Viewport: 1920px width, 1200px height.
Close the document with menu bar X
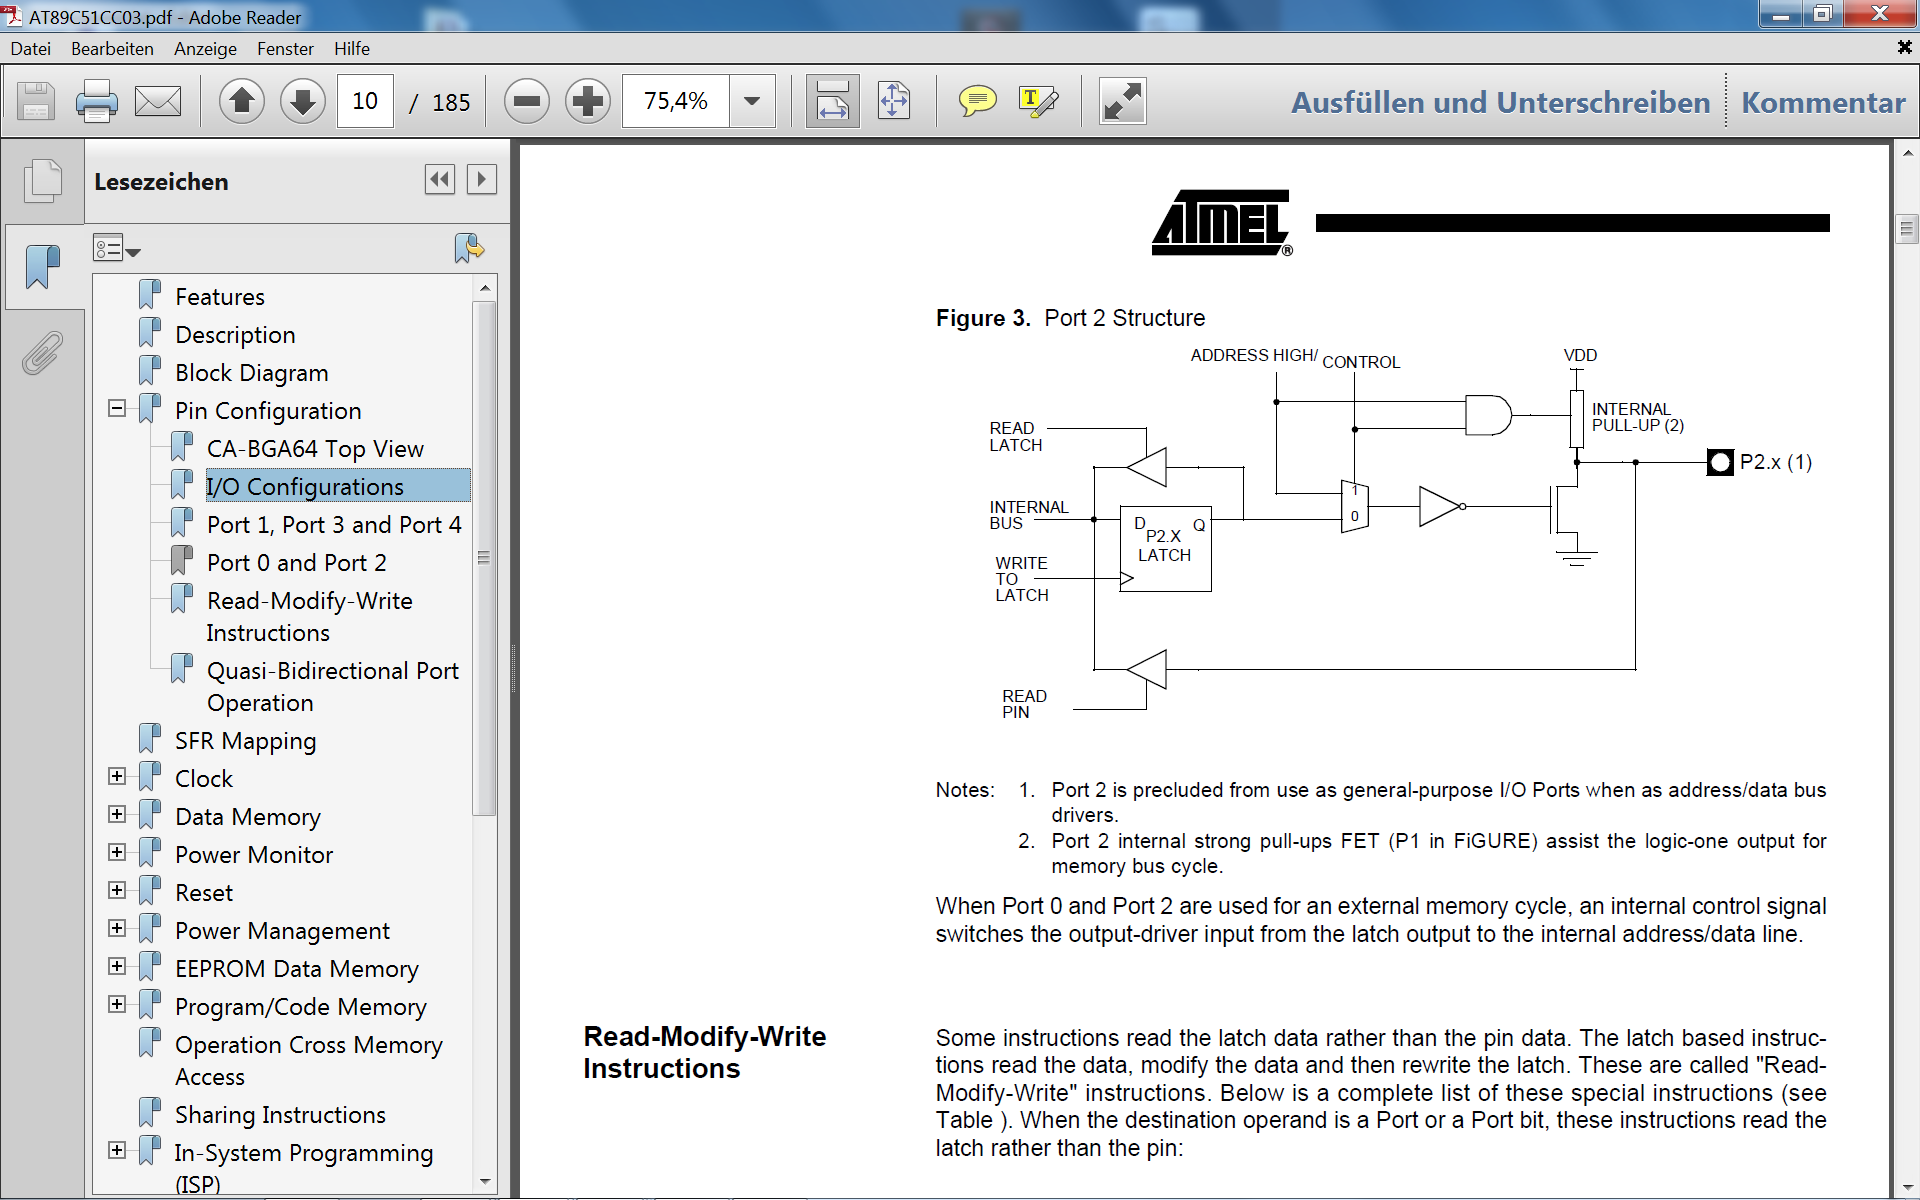tap(1904, 47)
